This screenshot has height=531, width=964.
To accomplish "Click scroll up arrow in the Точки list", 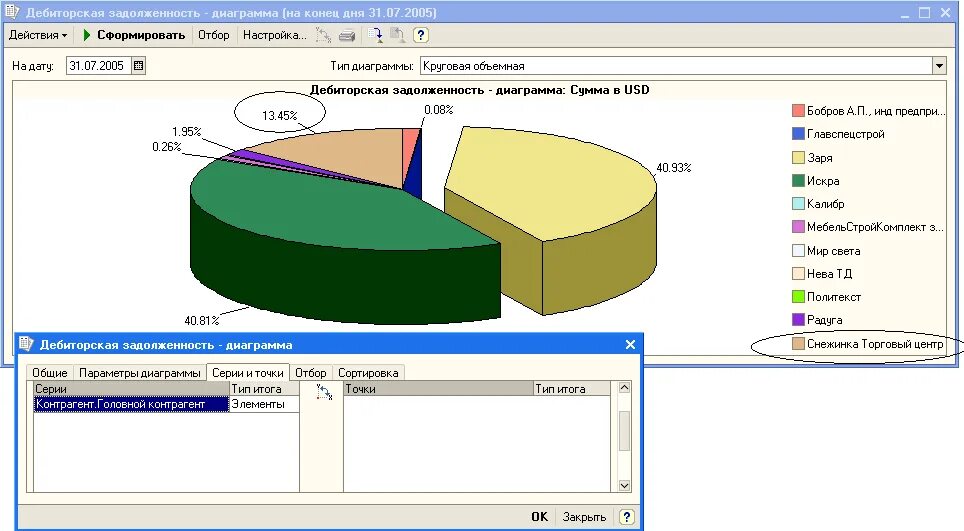I will 624,388.
